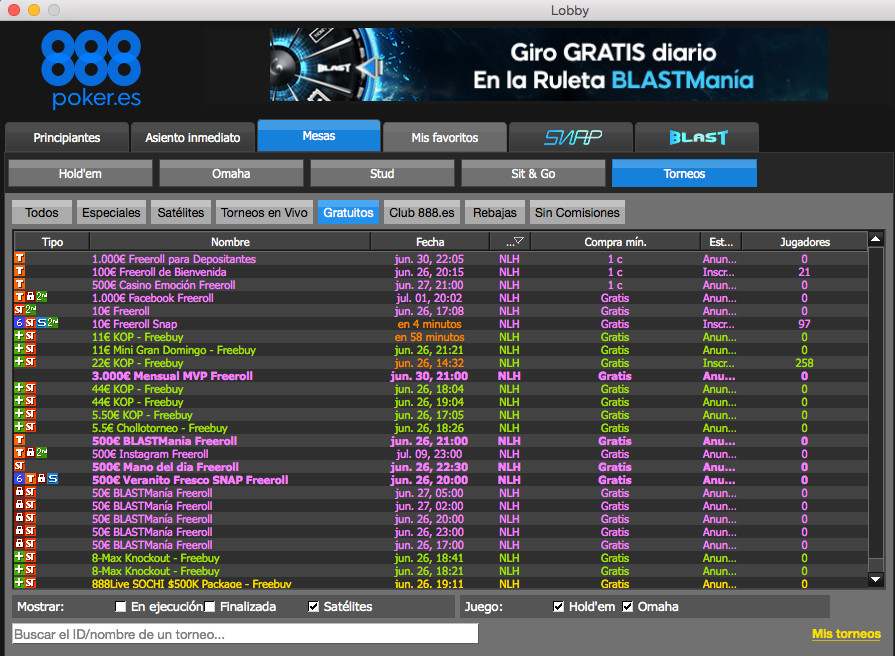The image size is (895, 656).
Task: Open the Mis favoritos tab
Action: [x=445, y=138]
